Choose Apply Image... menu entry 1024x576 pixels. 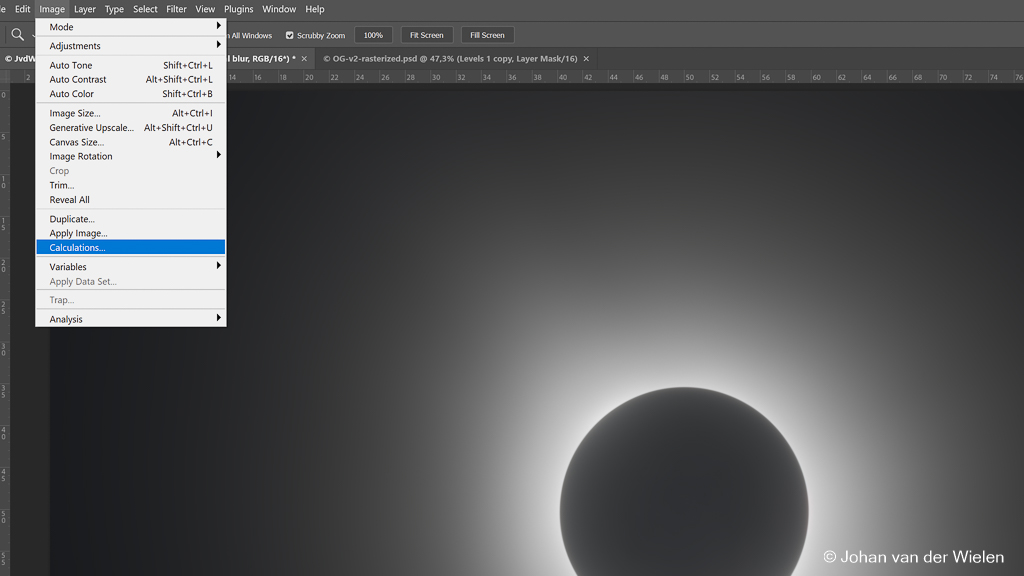click(x=131, y=233)
